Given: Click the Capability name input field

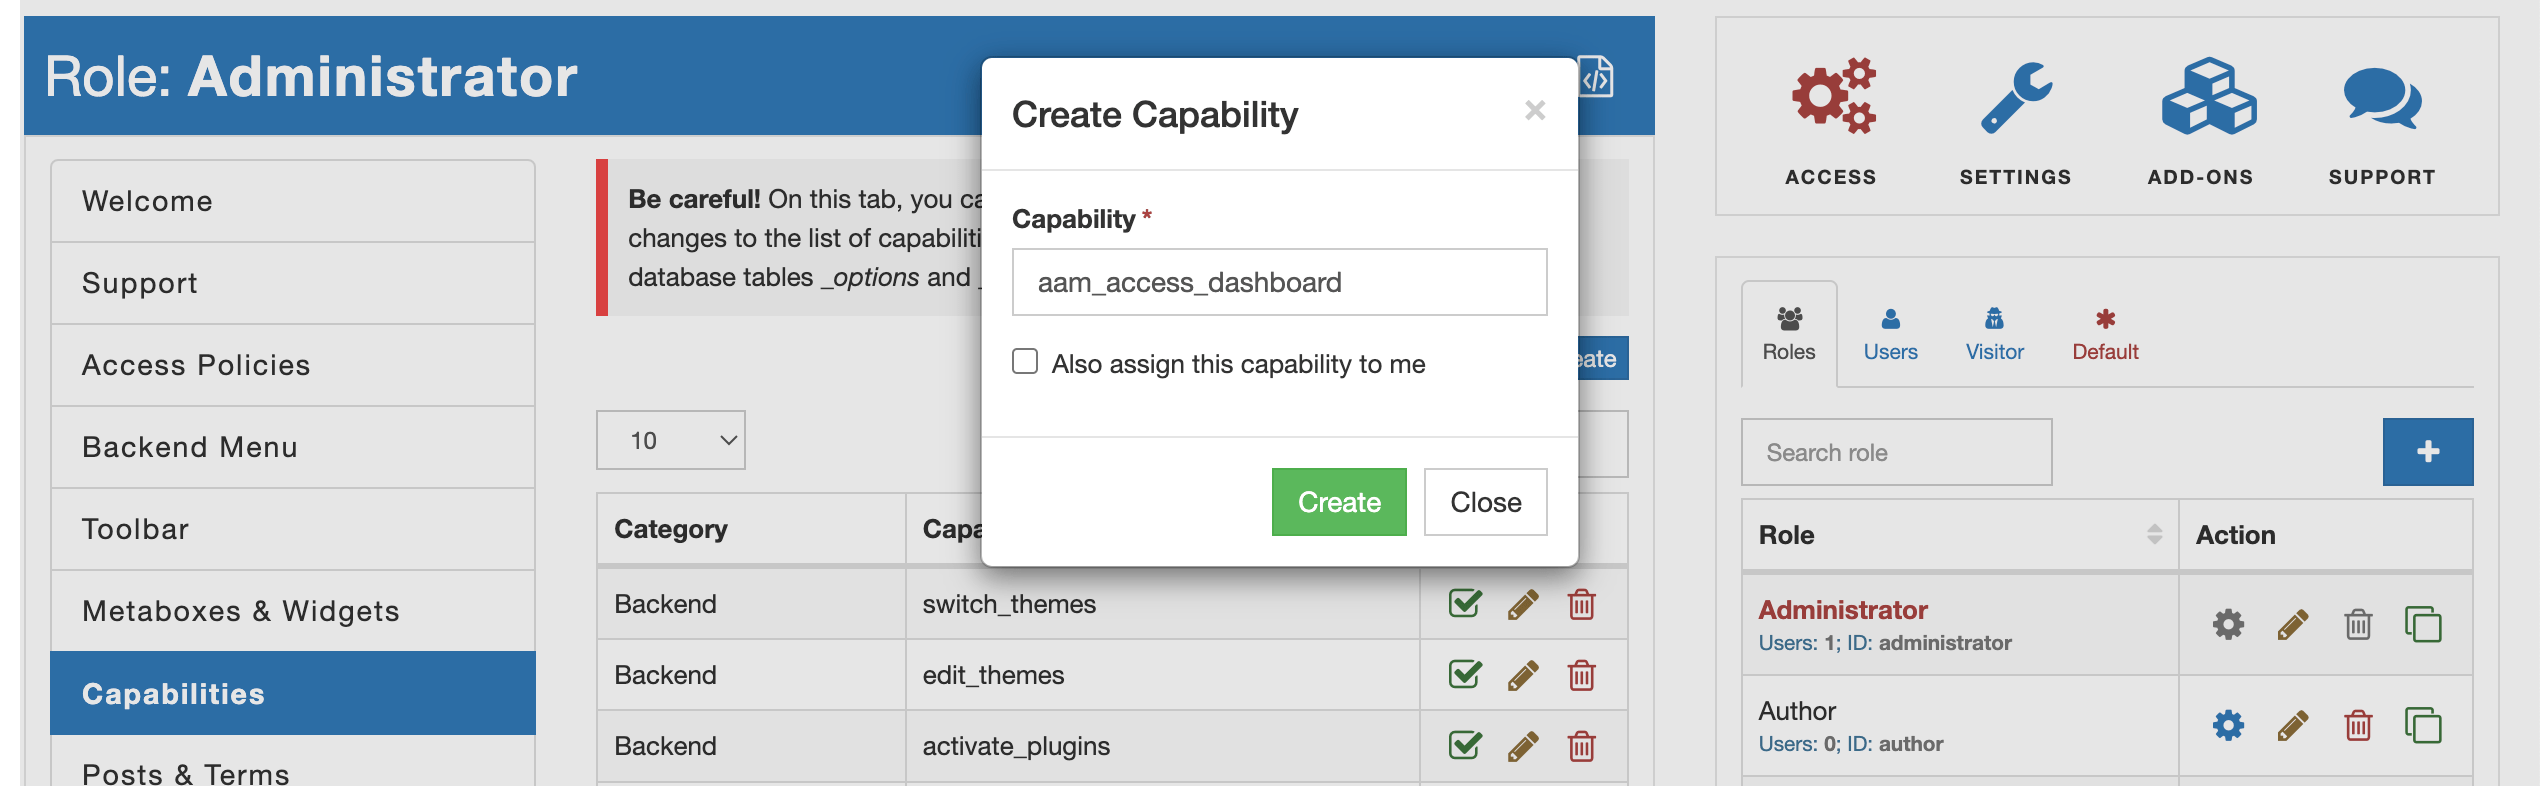Looking at the screenshot, I should [x=1280, y=282].
